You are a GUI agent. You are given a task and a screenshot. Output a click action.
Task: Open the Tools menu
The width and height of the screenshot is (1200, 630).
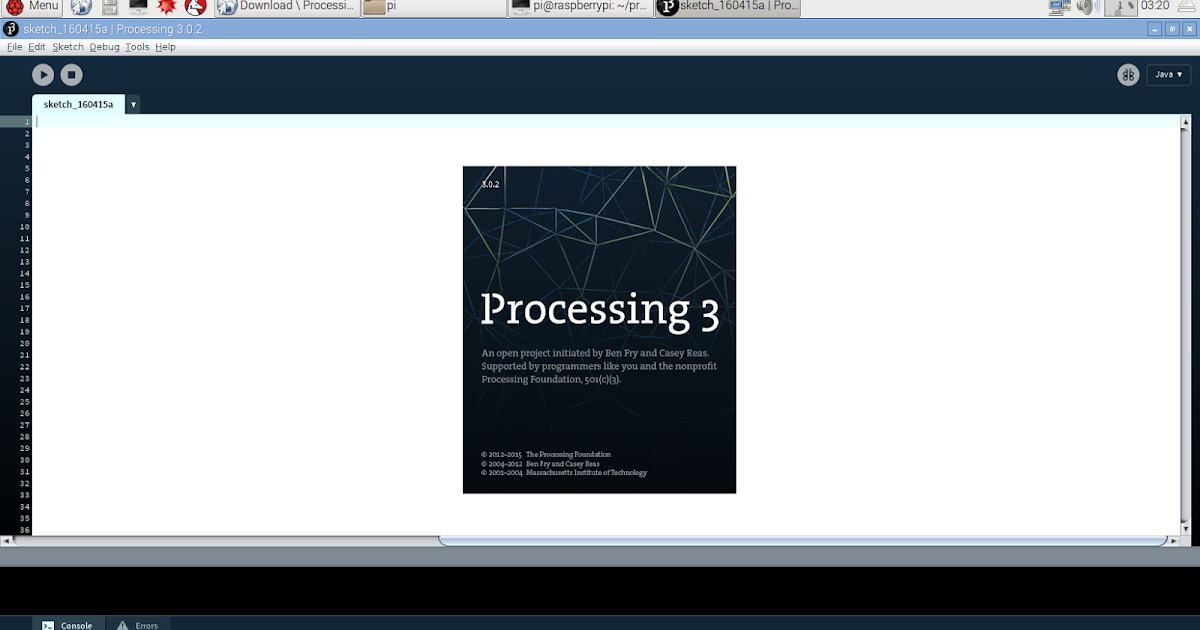[137, 46]
